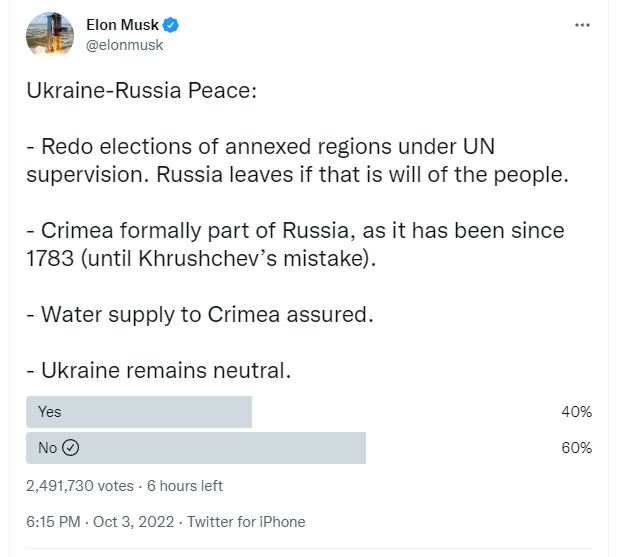Click the Elon Musk display name
Viewport: 618px width, 557px height.
(x=122, y=25)
